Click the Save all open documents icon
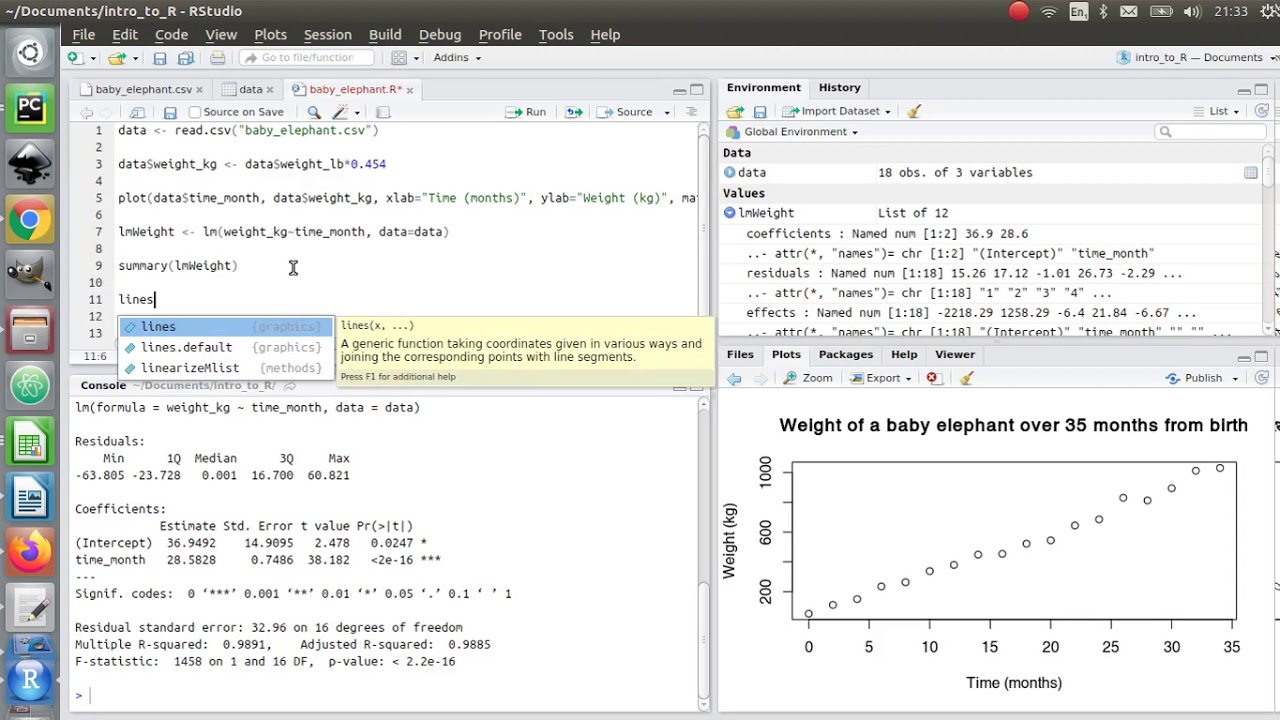Image resolution: width=1280 pixels, height=720 pixels. point(184,58)
